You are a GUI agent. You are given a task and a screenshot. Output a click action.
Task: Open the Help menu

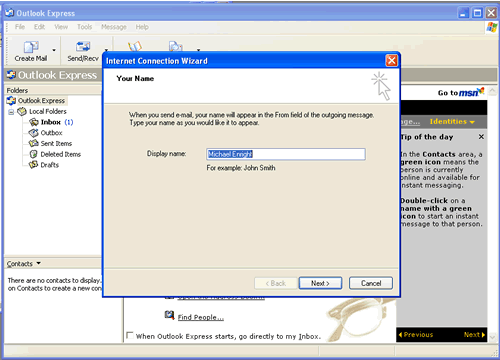coord(142,27)
